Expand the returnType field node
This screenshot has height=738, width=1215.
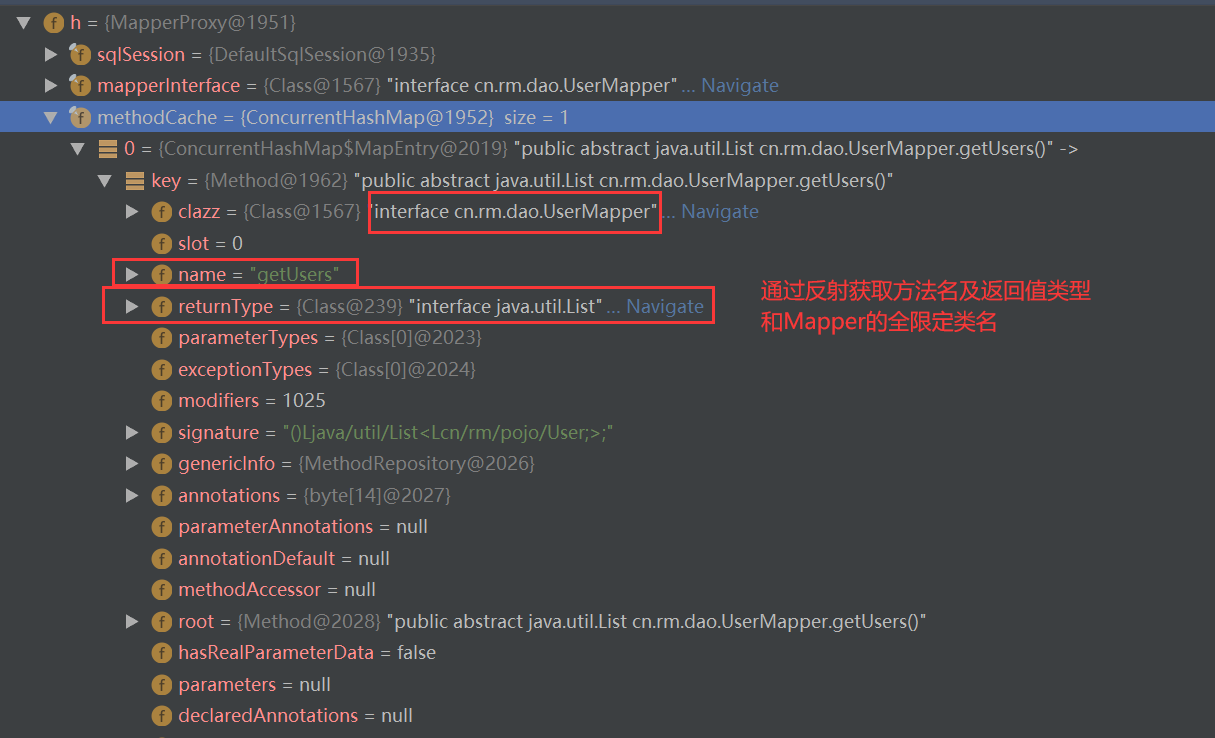132,306
